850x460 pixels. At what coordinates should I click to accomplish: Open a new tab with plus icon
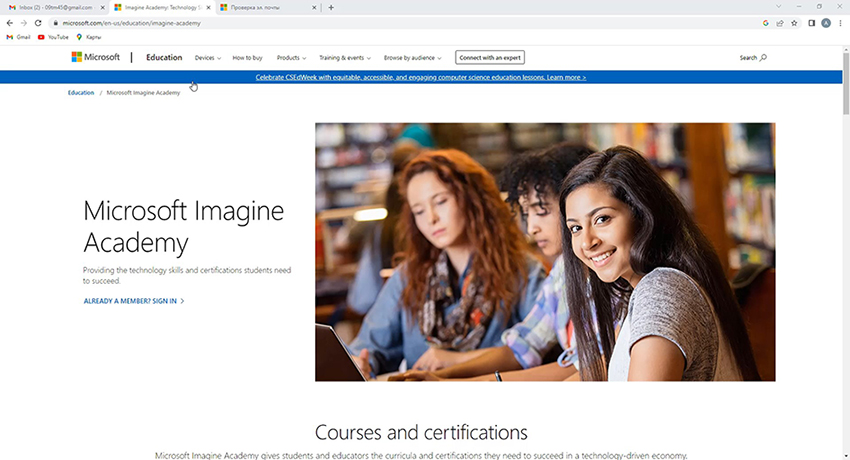pos(331,8)
